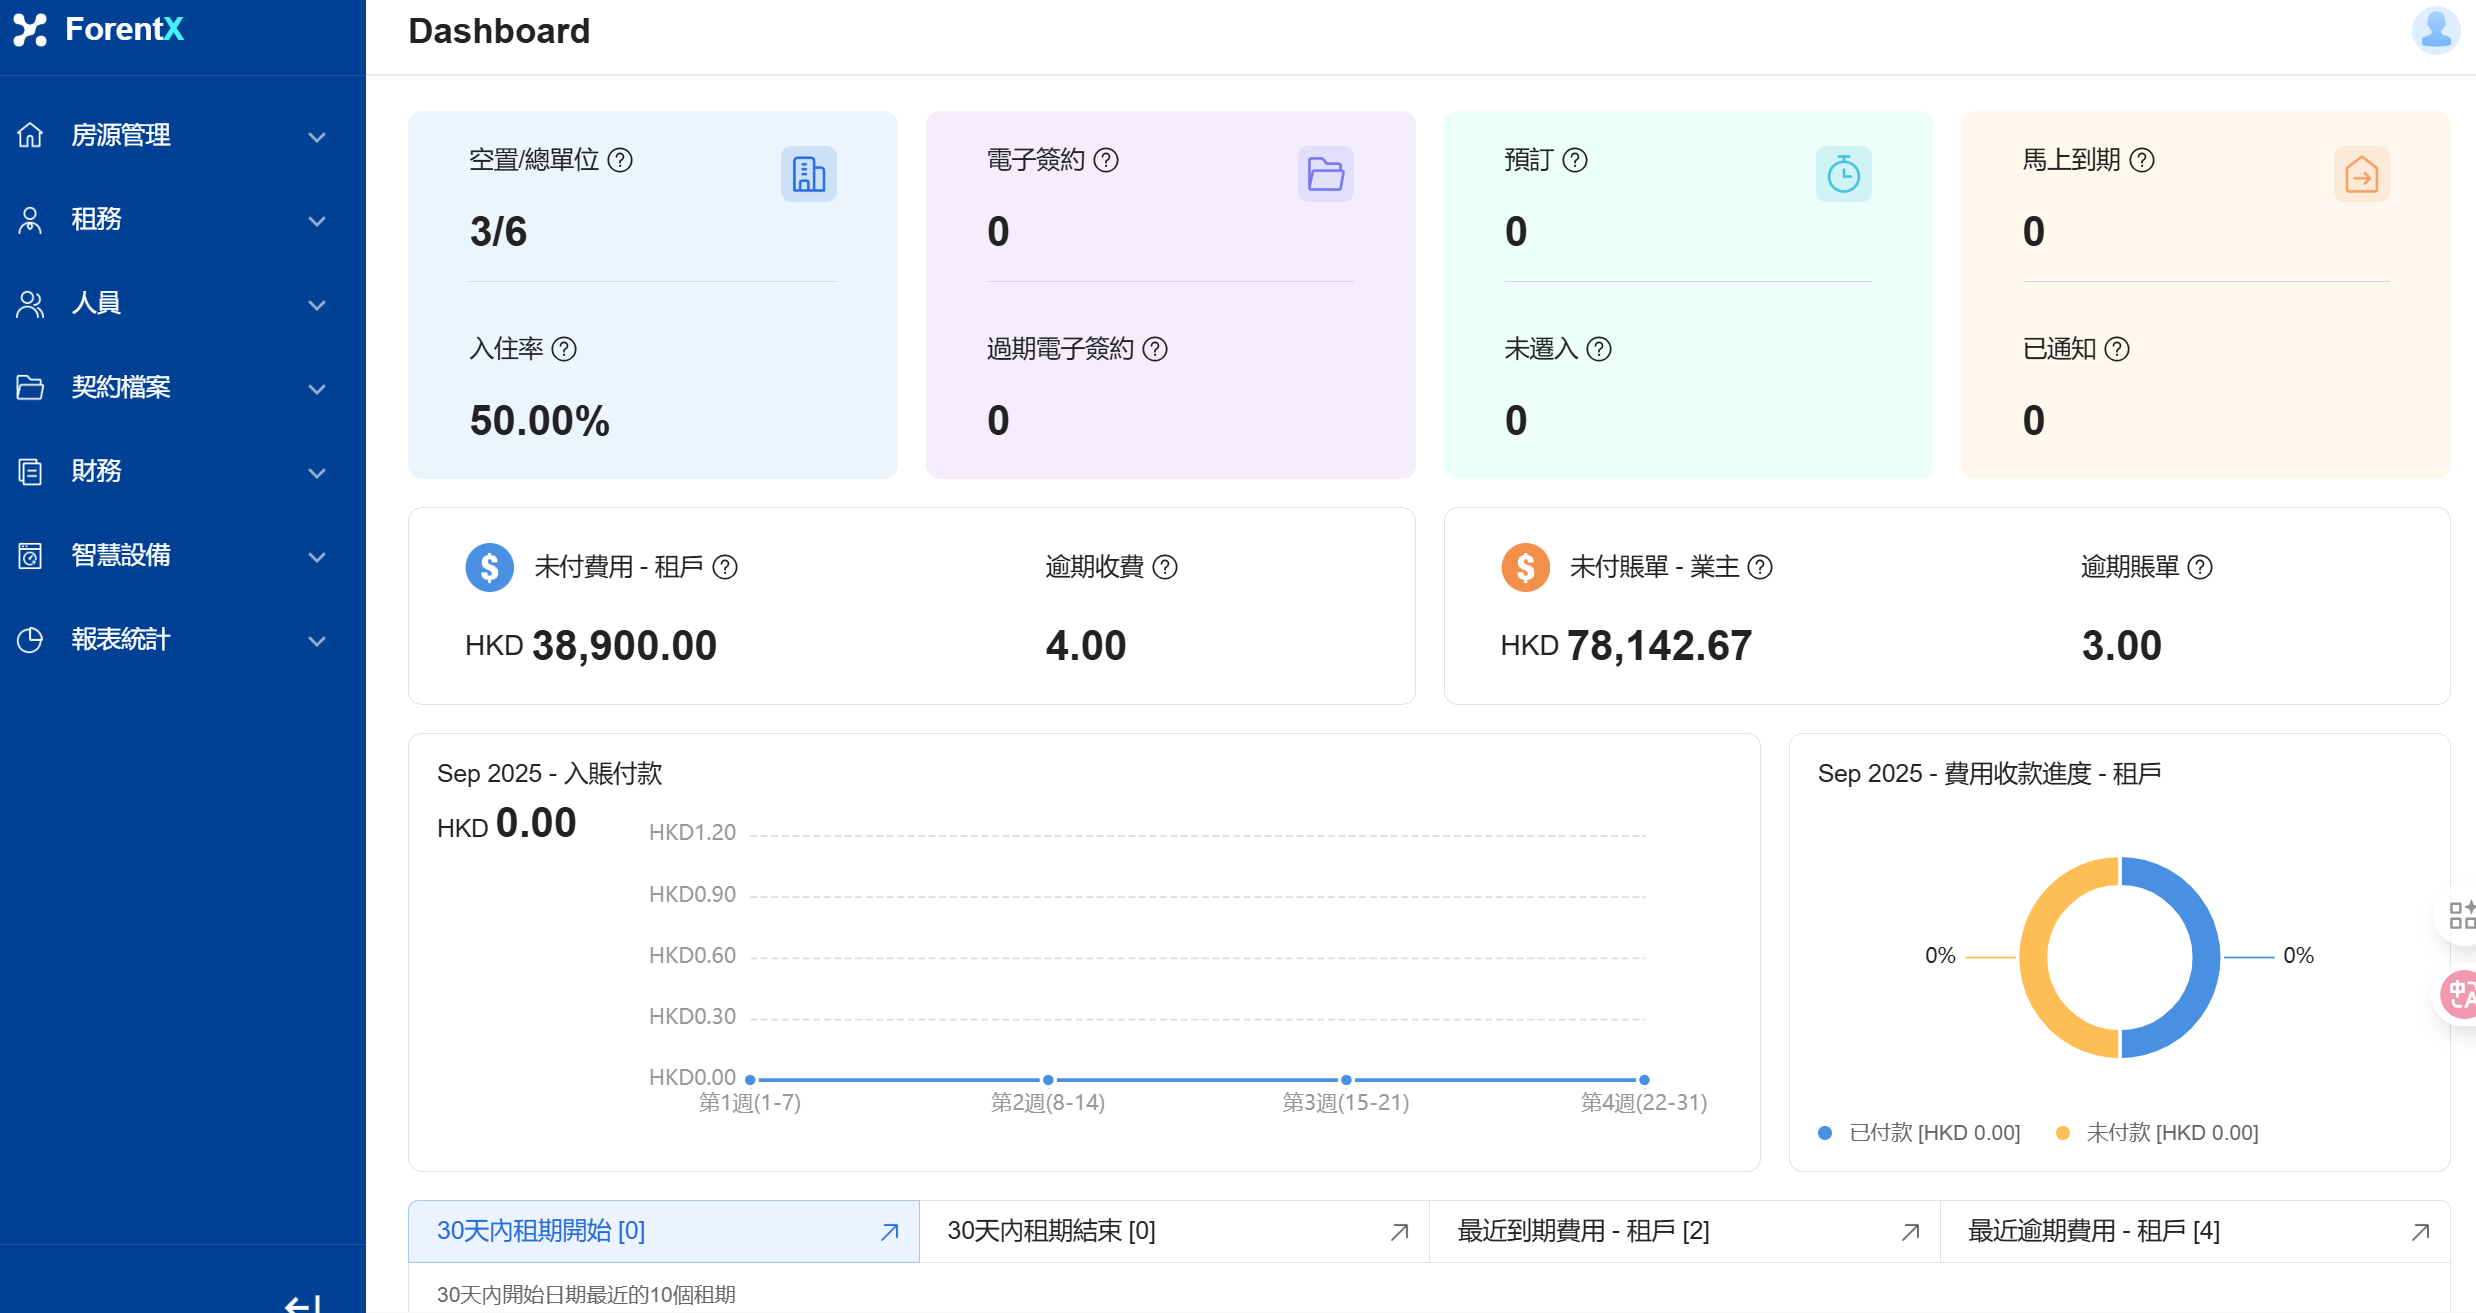2476x1313 pixels.
Task: Click the orange dollar icon for 未付賬單 - 業主
Action: point(1525,567)
